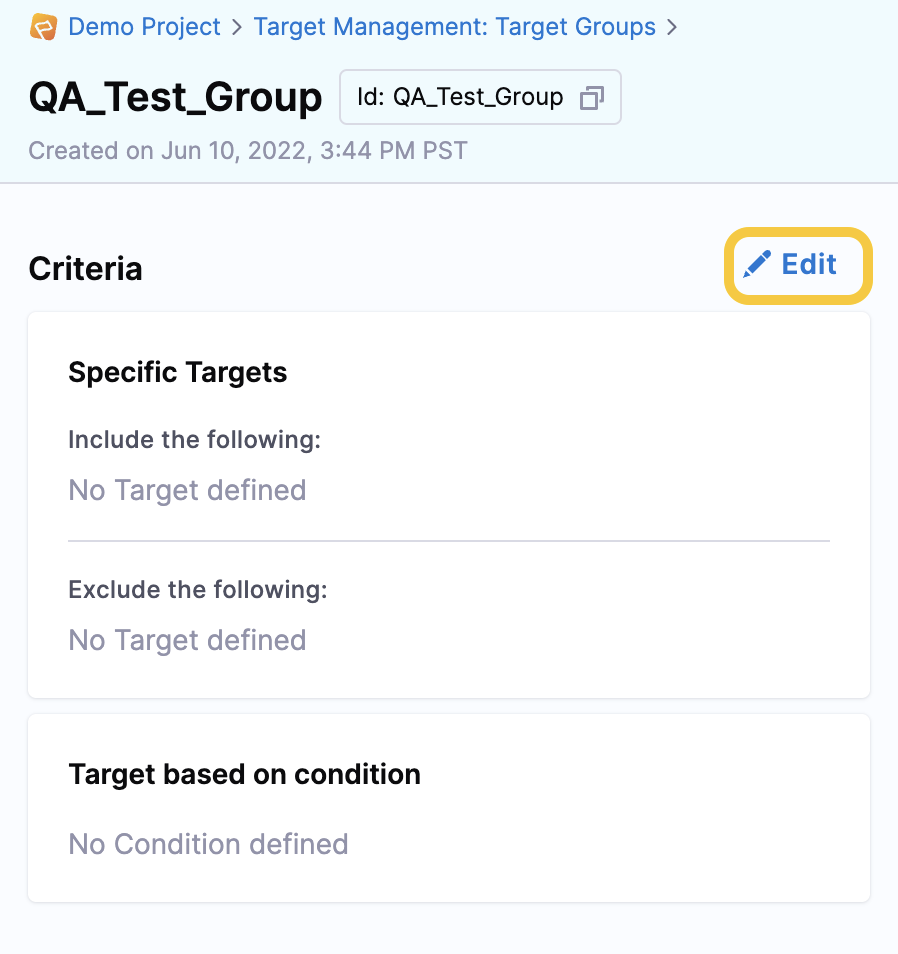Click the chevron after Demo Project
This screenshot has height=954, width=898.
click(235, 27)
